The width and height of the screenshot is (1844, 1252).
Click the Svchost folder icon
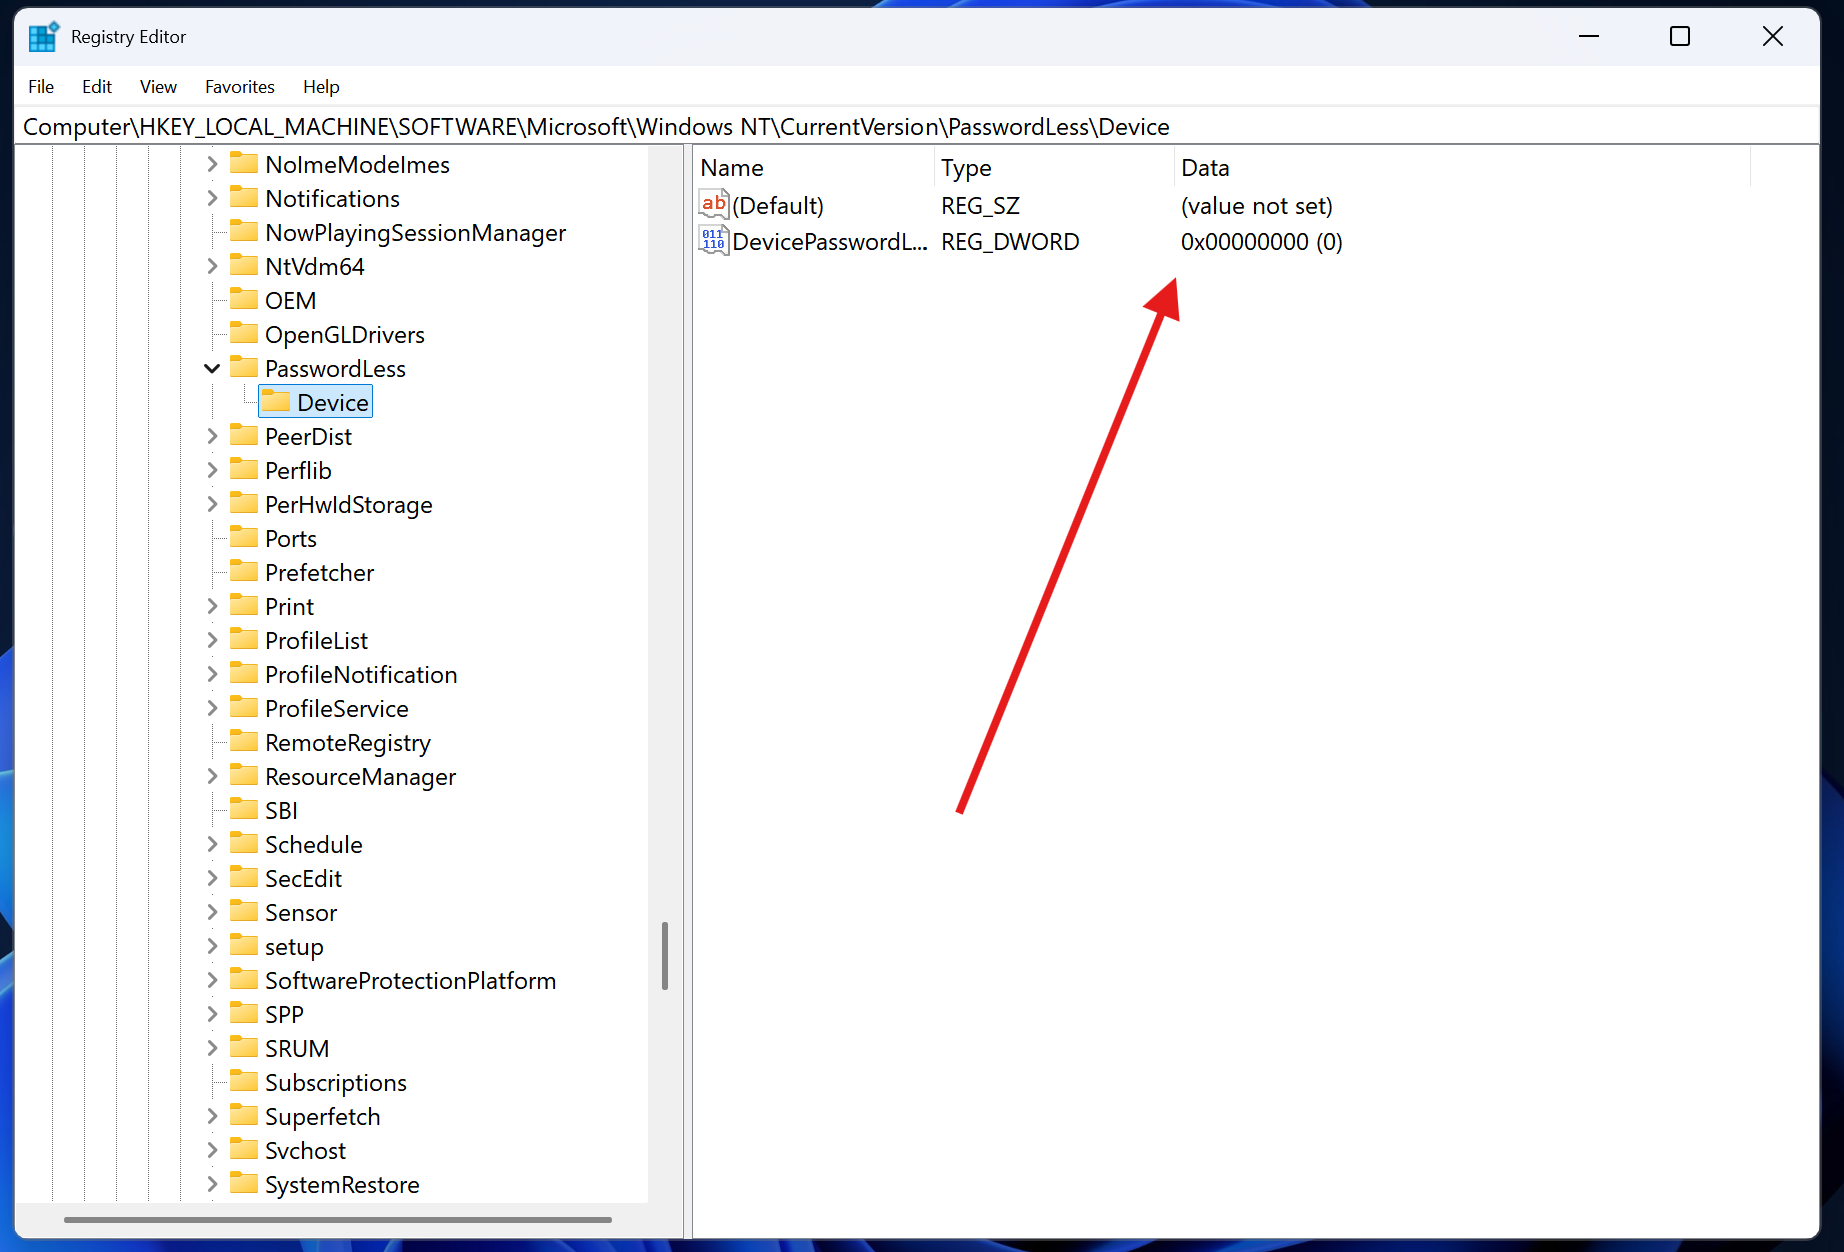[244, 1150]
